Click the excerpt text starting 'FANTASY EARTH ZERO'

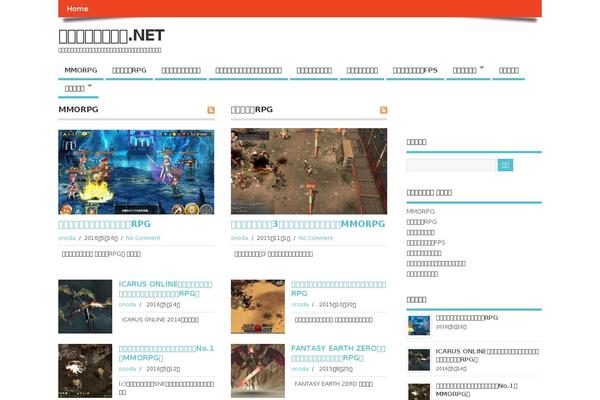(x=334, y=384)
